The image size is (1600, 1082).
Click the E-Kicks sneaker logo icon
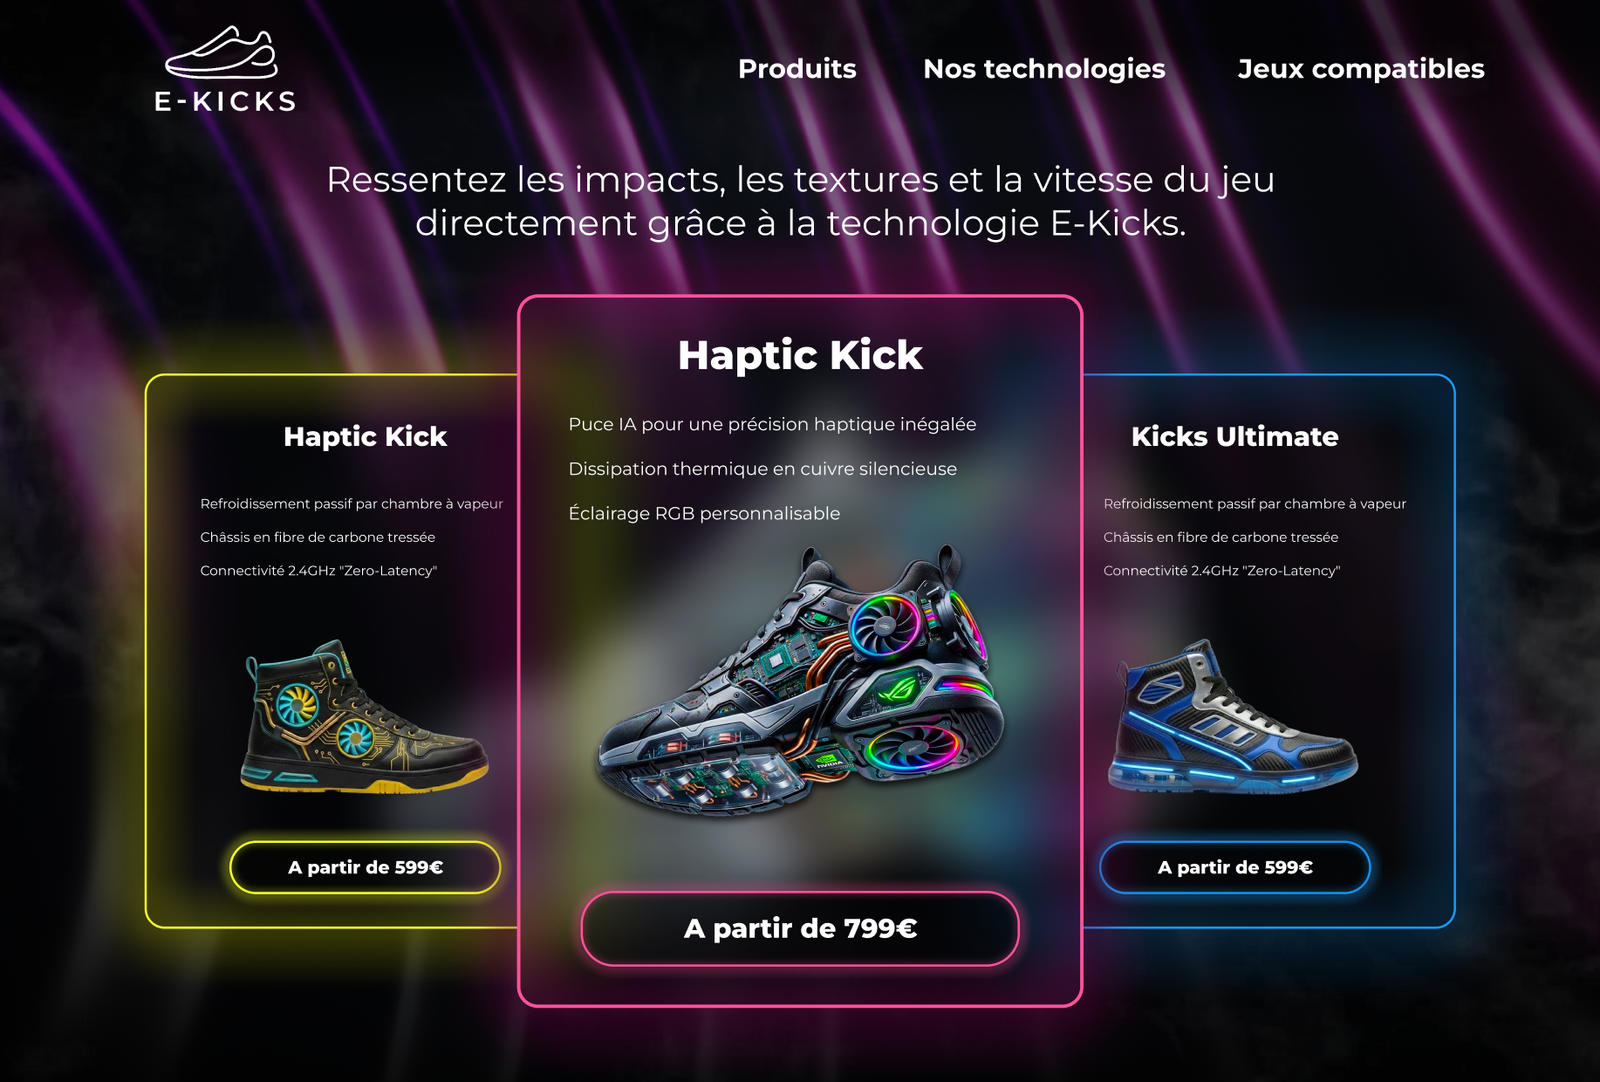coord(221,53)
